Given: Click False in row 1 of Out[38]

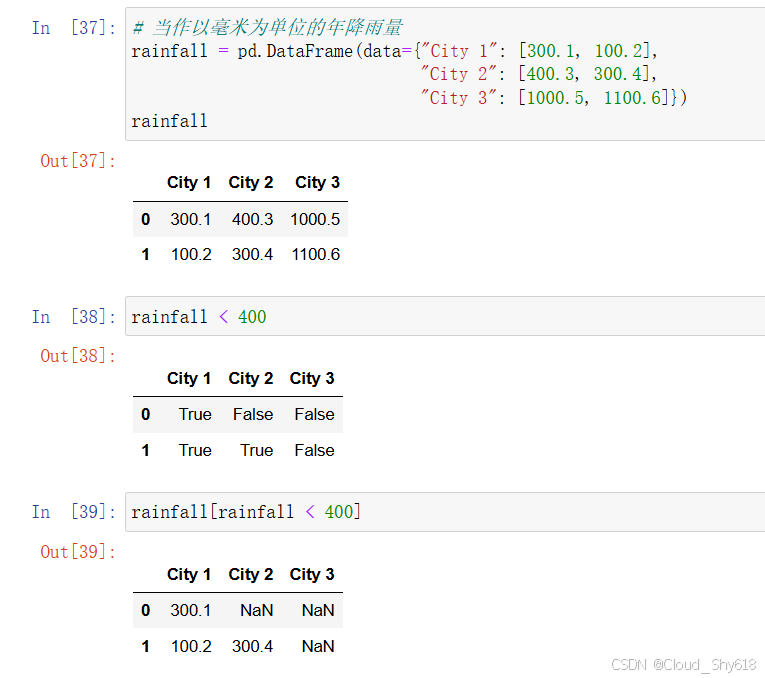Looking at the screenshot, I should (314, 450).
